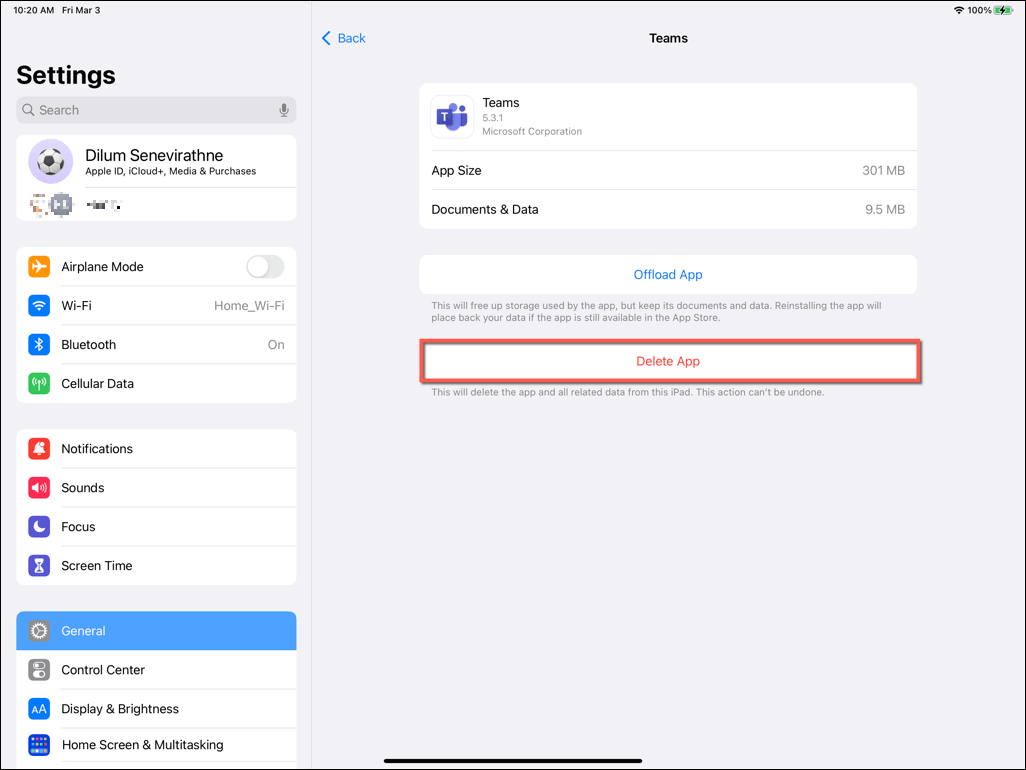Tap the Delete App button
This screenshot has width=1026, height=770.
click(668, 361)
